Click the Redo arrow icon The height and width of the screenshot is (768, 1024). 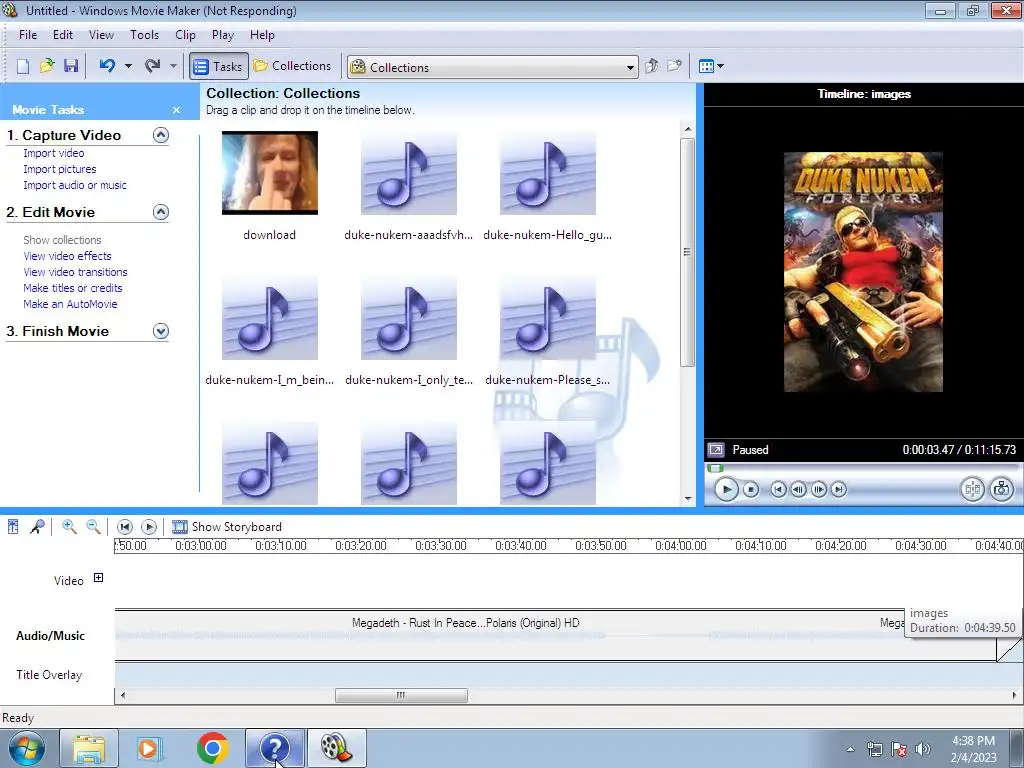[x=153, y=66]
